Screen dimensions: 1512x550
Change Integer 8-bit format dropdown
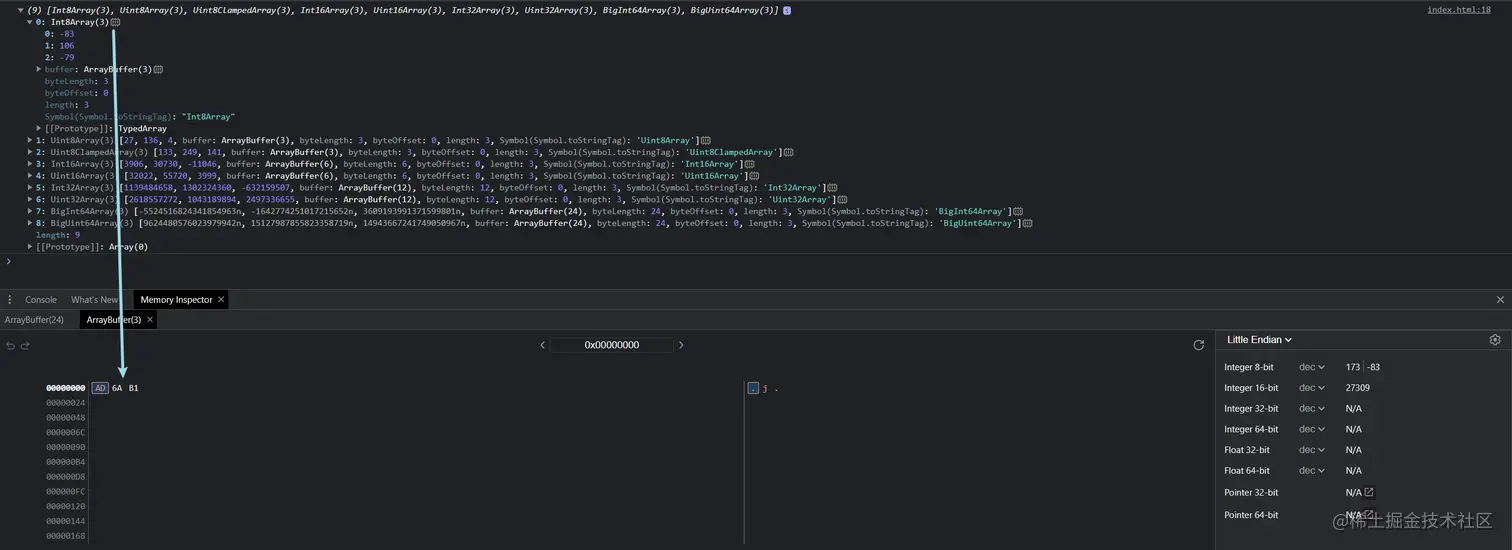point(1311,367)
